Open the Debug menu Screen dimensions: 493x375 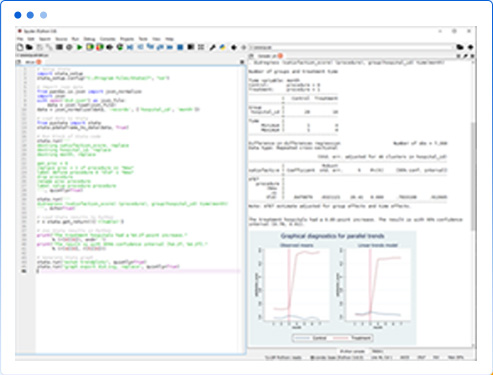[89, 39]
